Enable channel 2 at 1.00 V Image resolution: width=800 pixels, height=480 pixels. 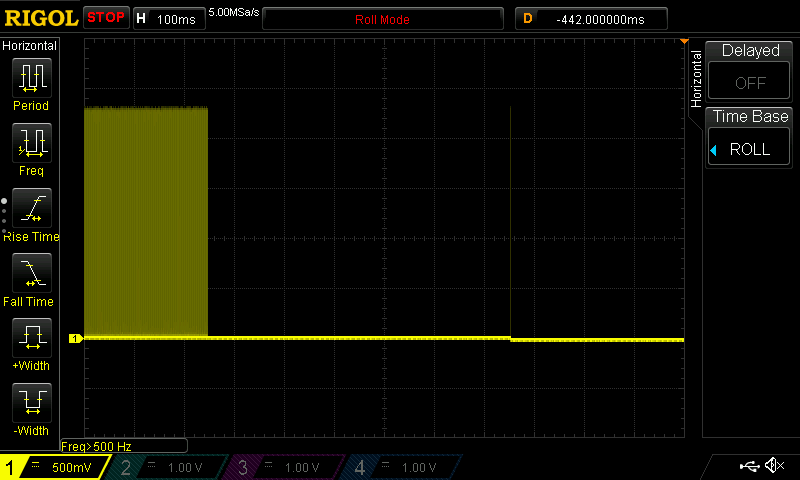point(168,467)
